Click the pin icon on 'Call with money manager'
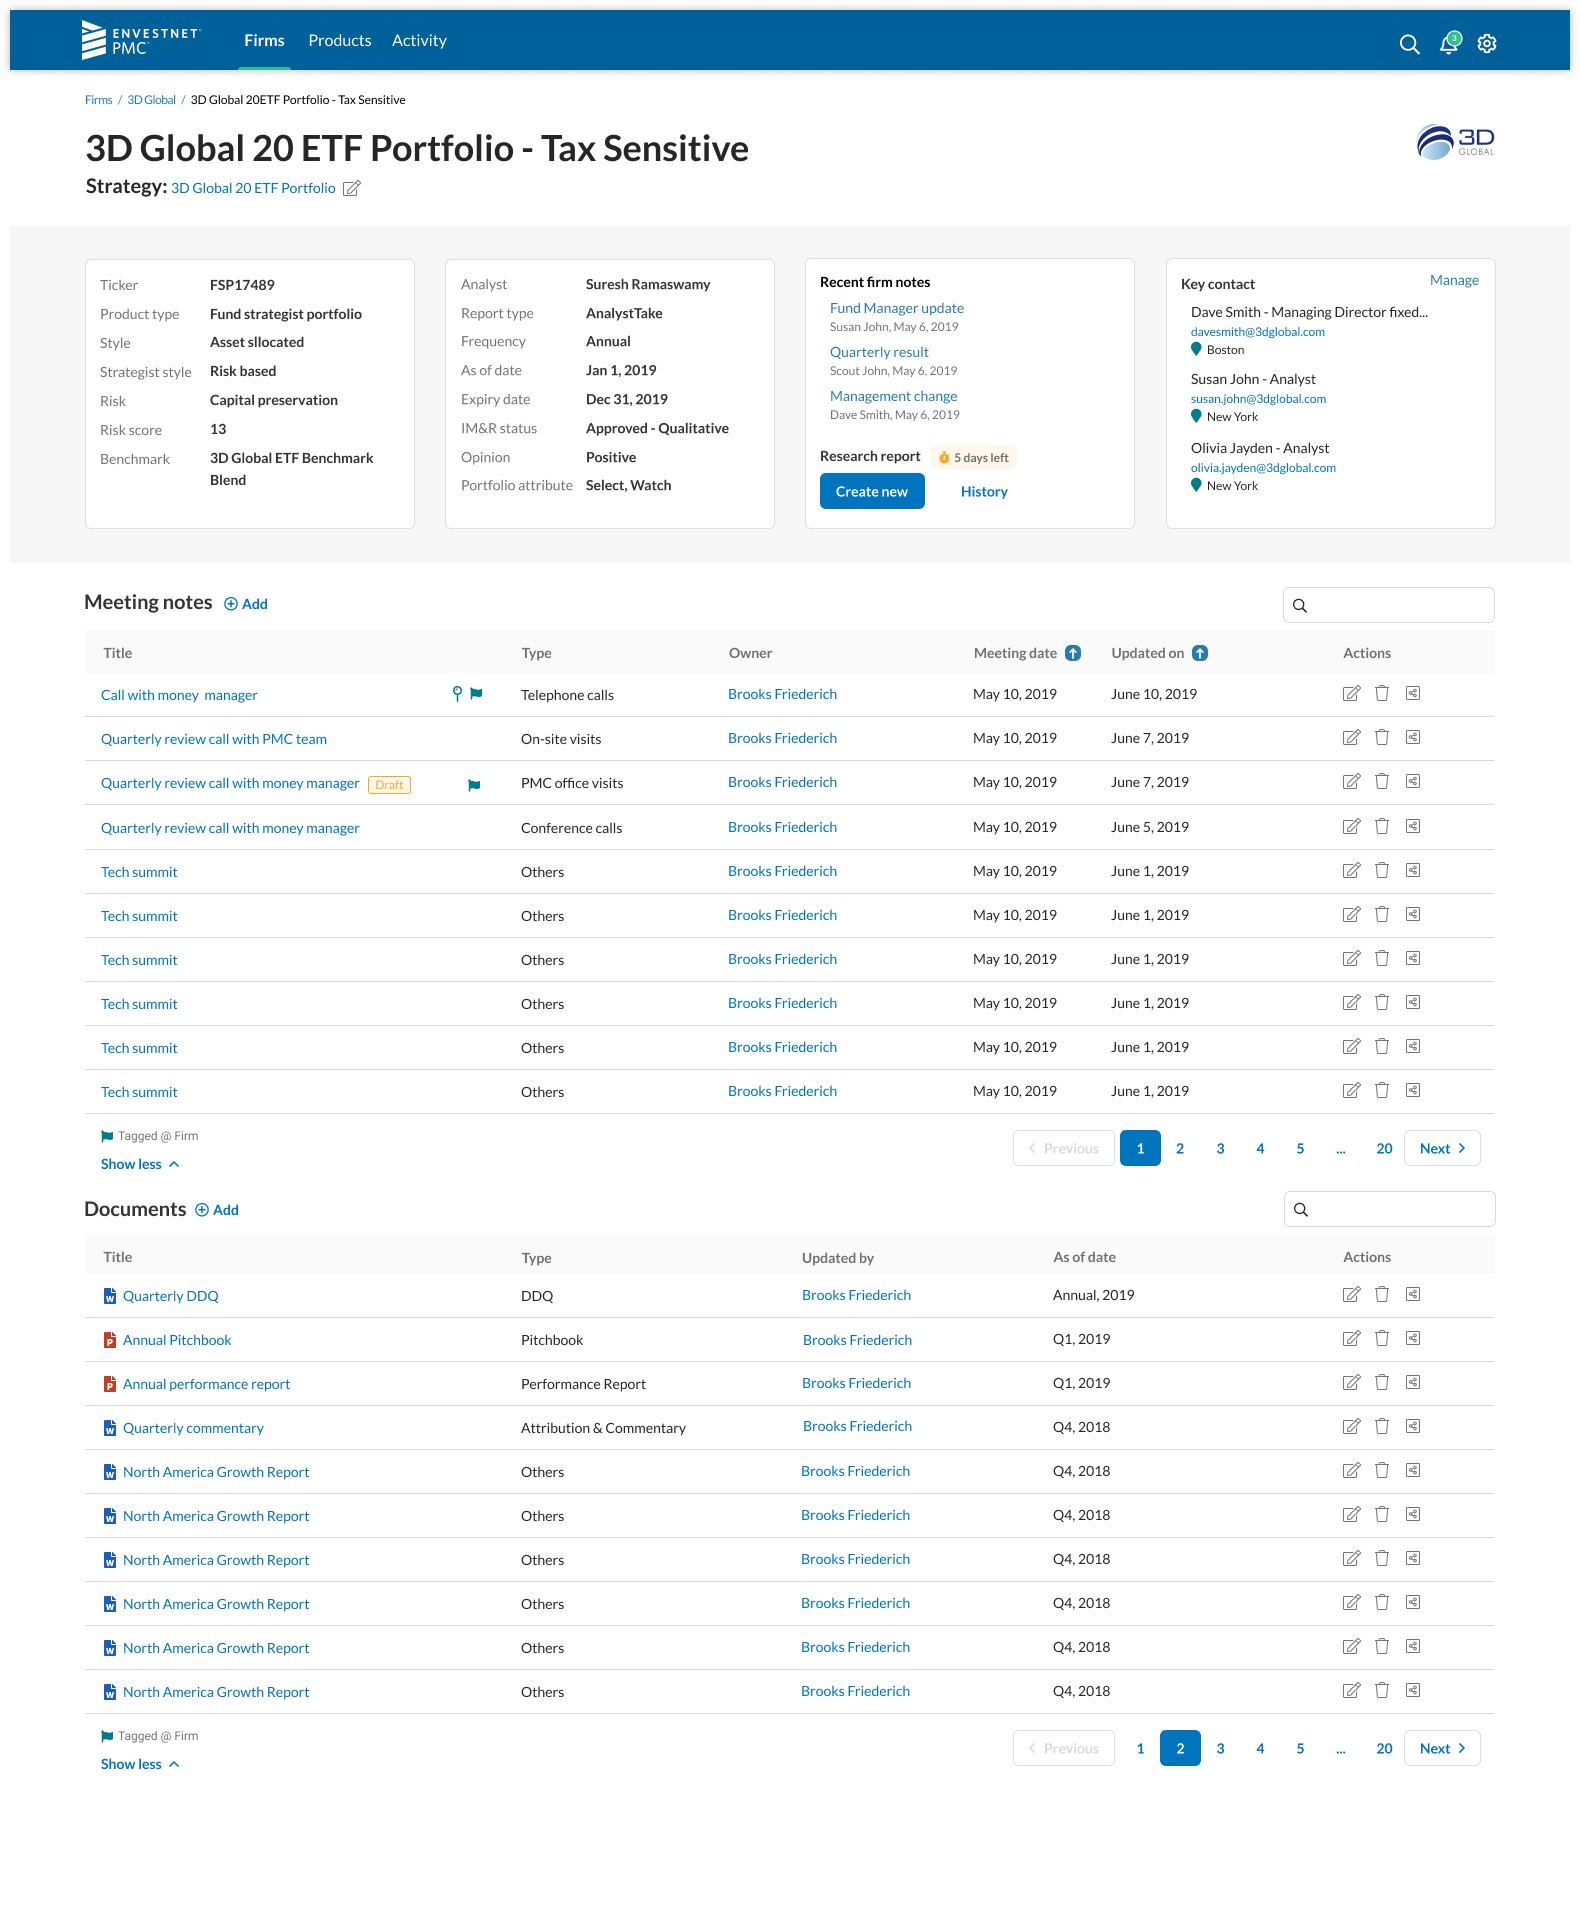The width and height of the screenshot is (1580, 1913). [457, 694]
